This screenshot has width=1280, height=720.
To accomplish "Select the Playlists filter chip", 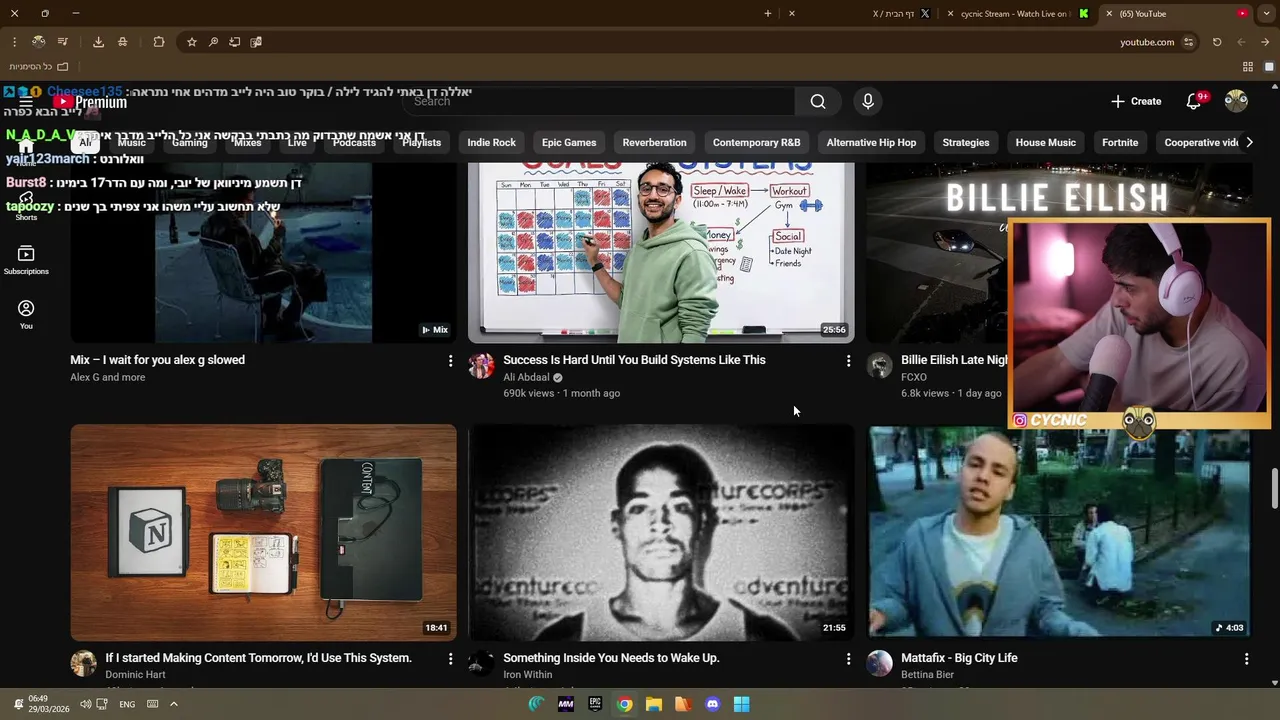I will (421, 142).
